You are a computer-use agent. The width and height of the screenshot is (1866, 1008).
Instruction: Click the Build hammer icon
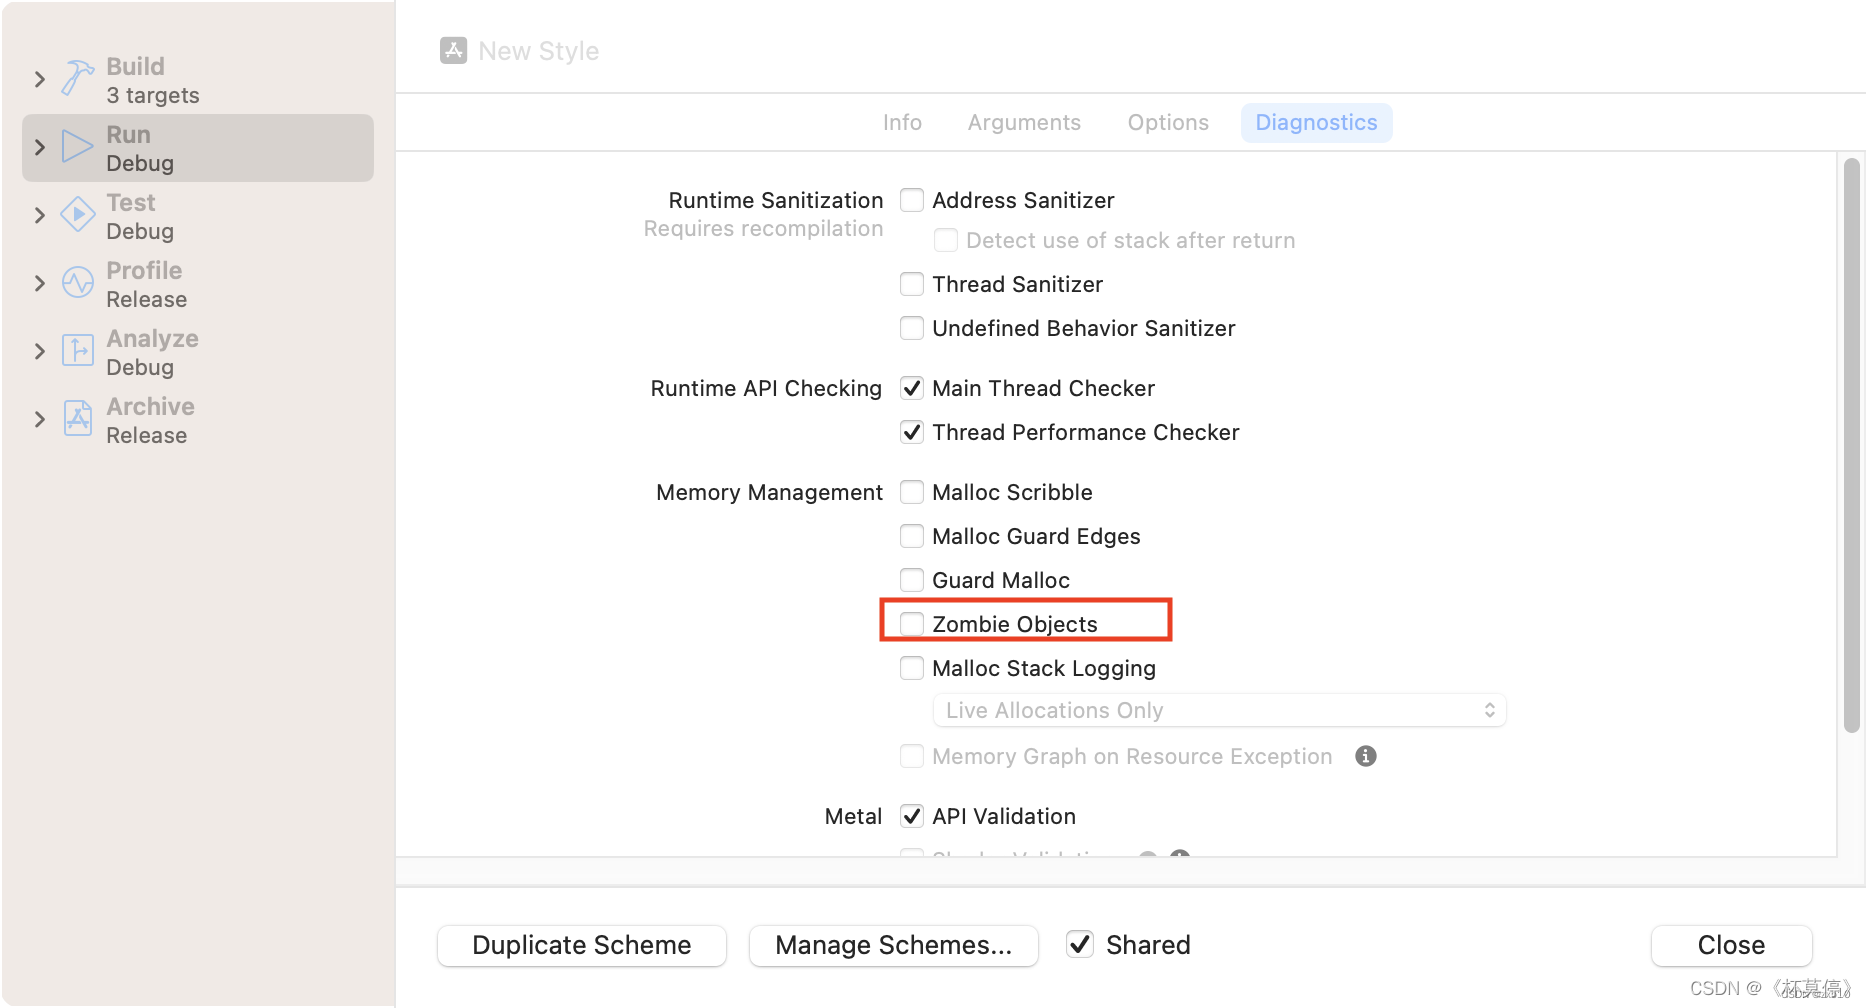78,79
